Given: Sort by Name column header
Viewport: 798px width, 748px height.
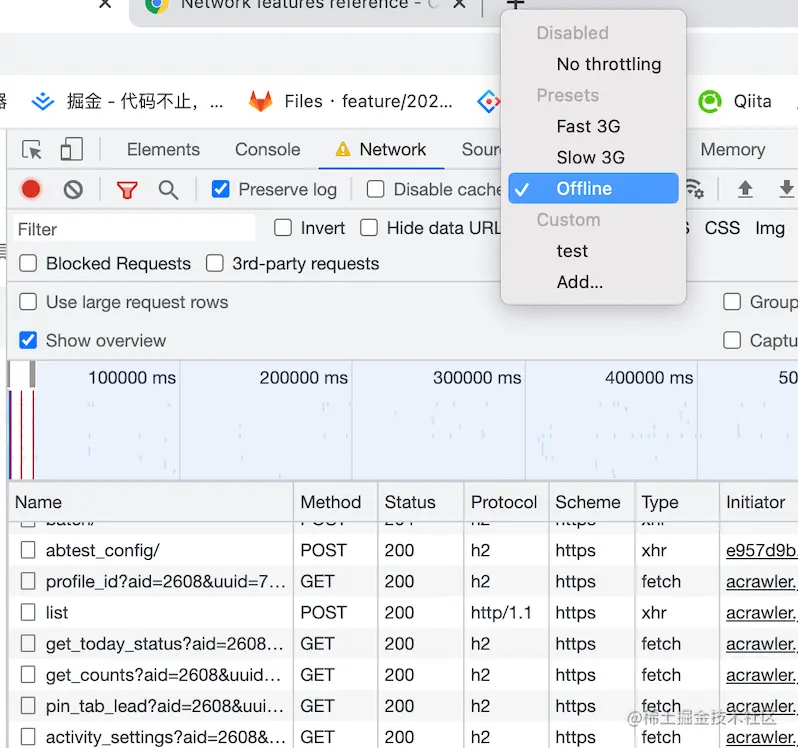Looking at the screenshot, I should (x=151, y=502).
